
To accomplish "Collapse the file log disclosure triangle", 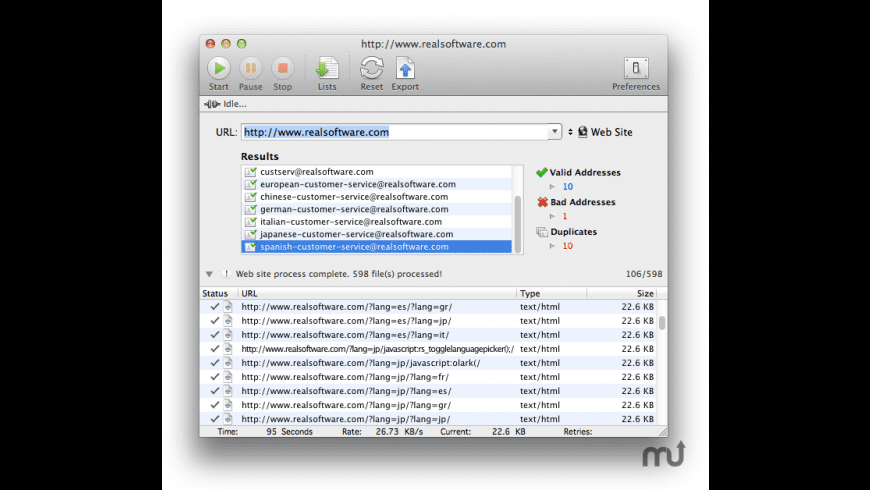I will point(209,274).
